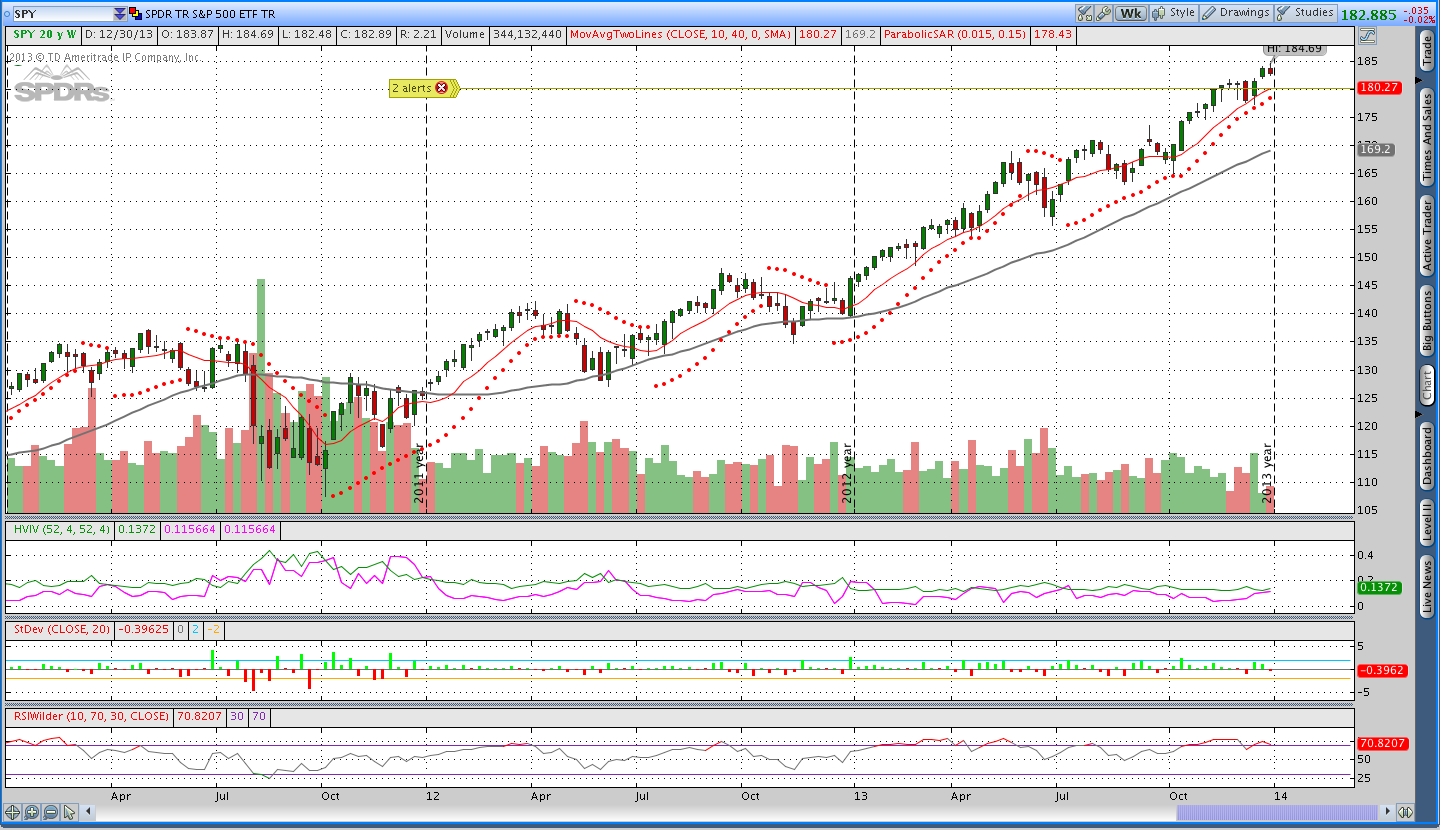Image resolution: width=1440 pixels, height=830 pixels.
Task: Click the StDev (CLOSE, 20) study label
Action: pos(60,630)
